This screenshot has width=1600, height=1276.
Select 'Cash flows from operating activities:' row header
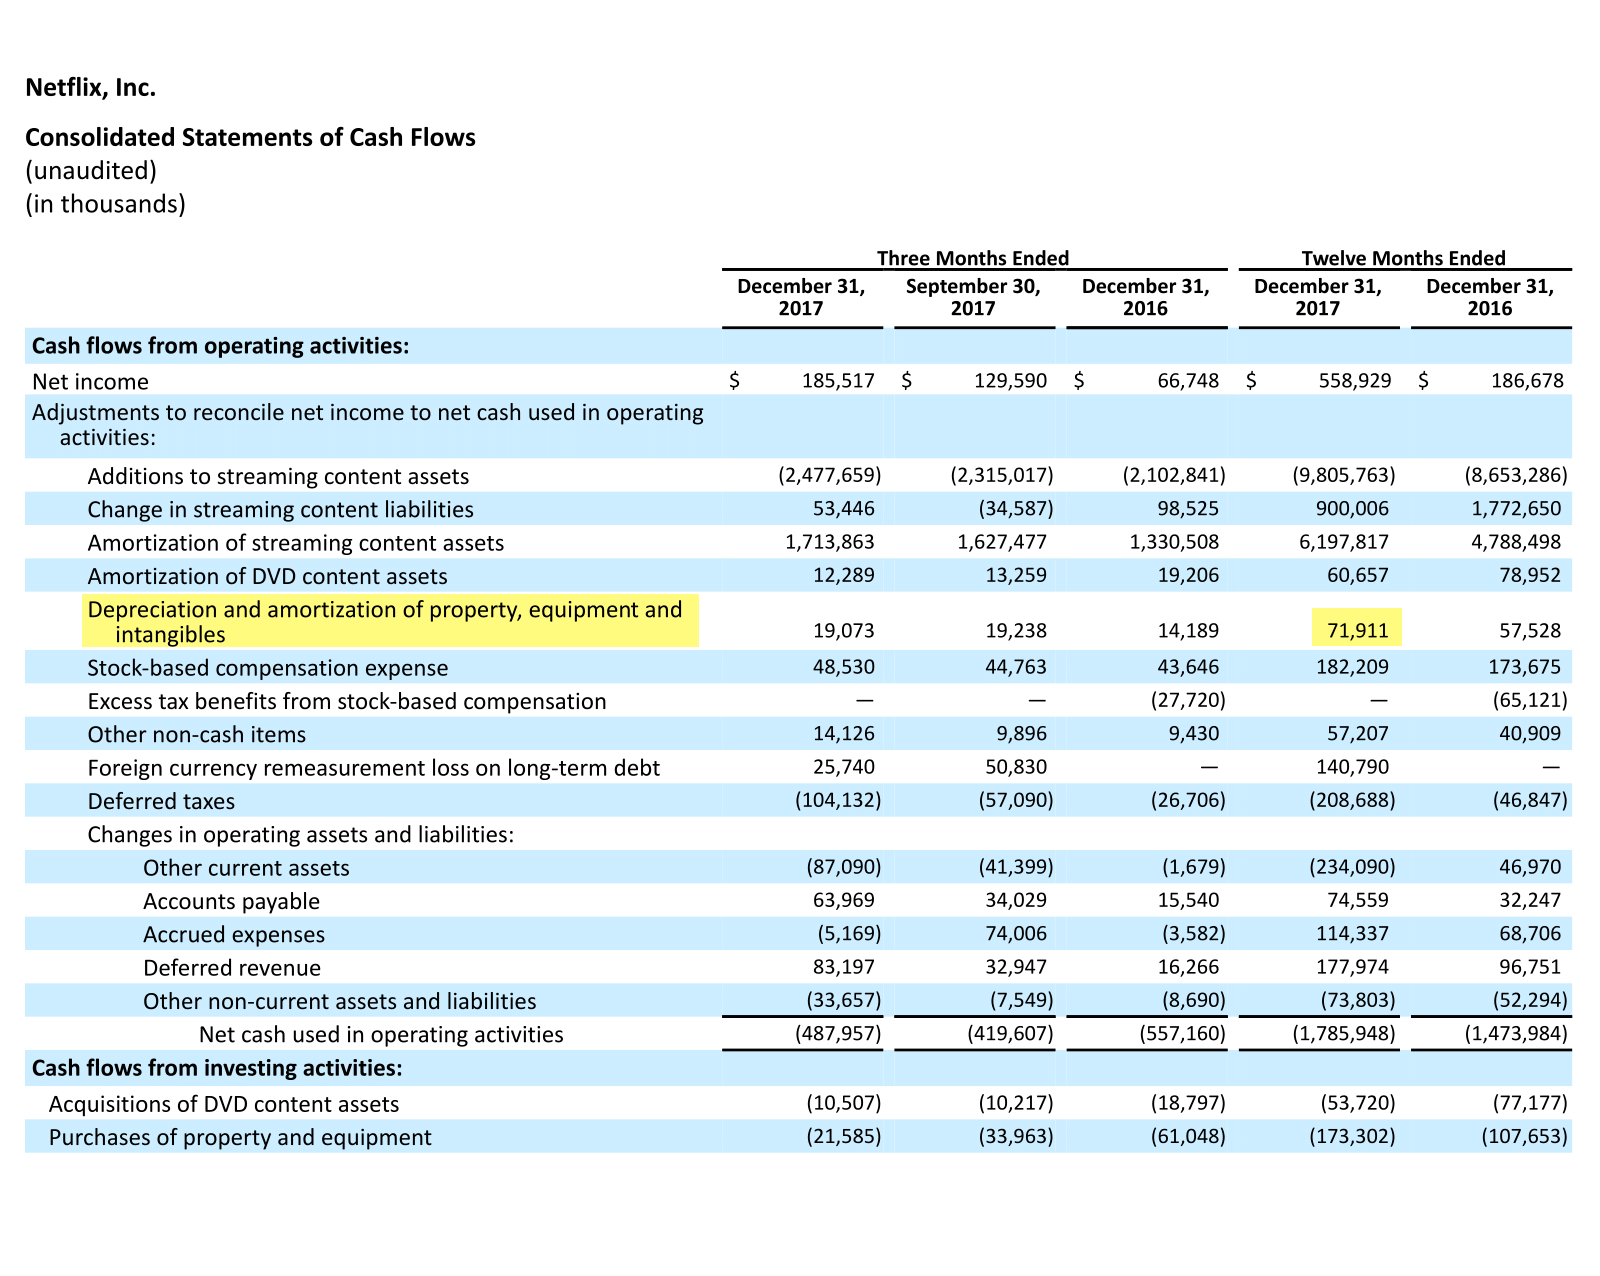point(220,346)
